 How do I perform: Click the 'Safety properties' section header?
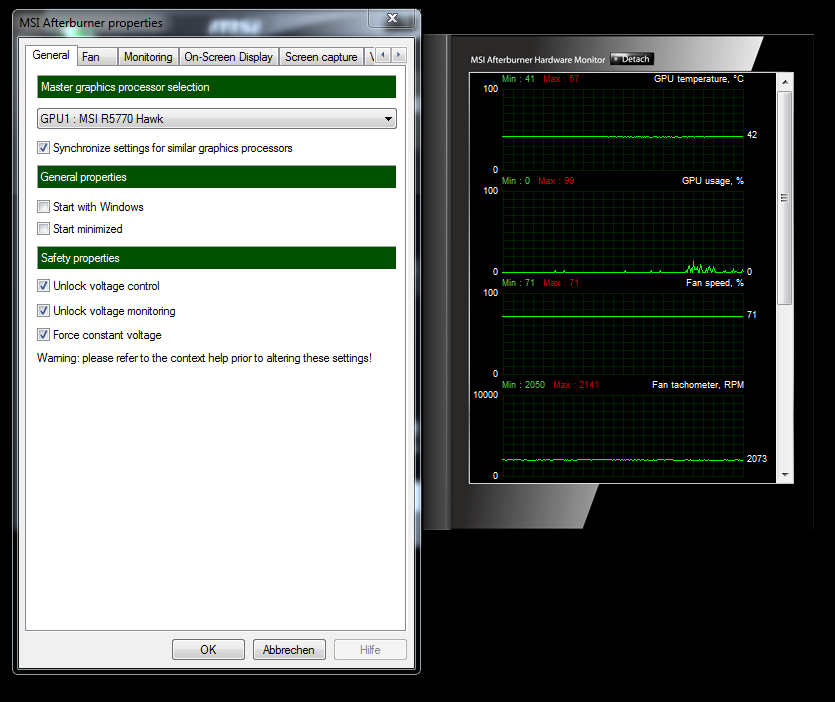point(217,258)
